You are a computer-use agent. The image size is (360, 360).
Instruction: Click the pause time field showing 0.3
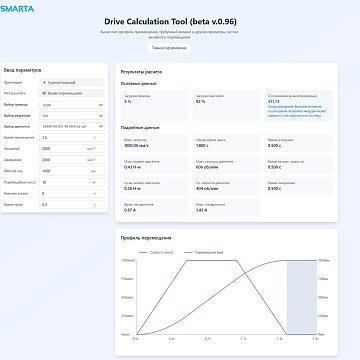coord(72,204)
